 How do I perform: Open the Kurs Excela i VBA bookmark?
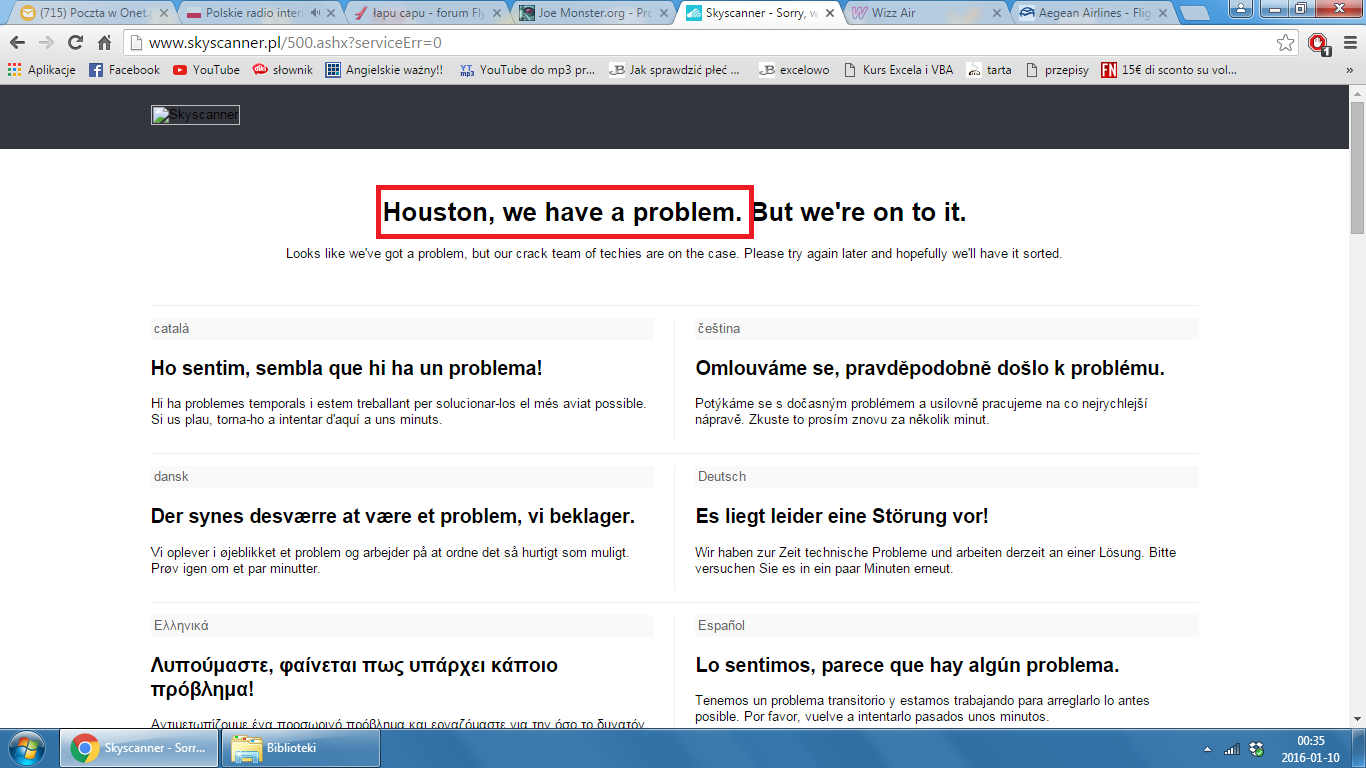click(x=898, y=70)
